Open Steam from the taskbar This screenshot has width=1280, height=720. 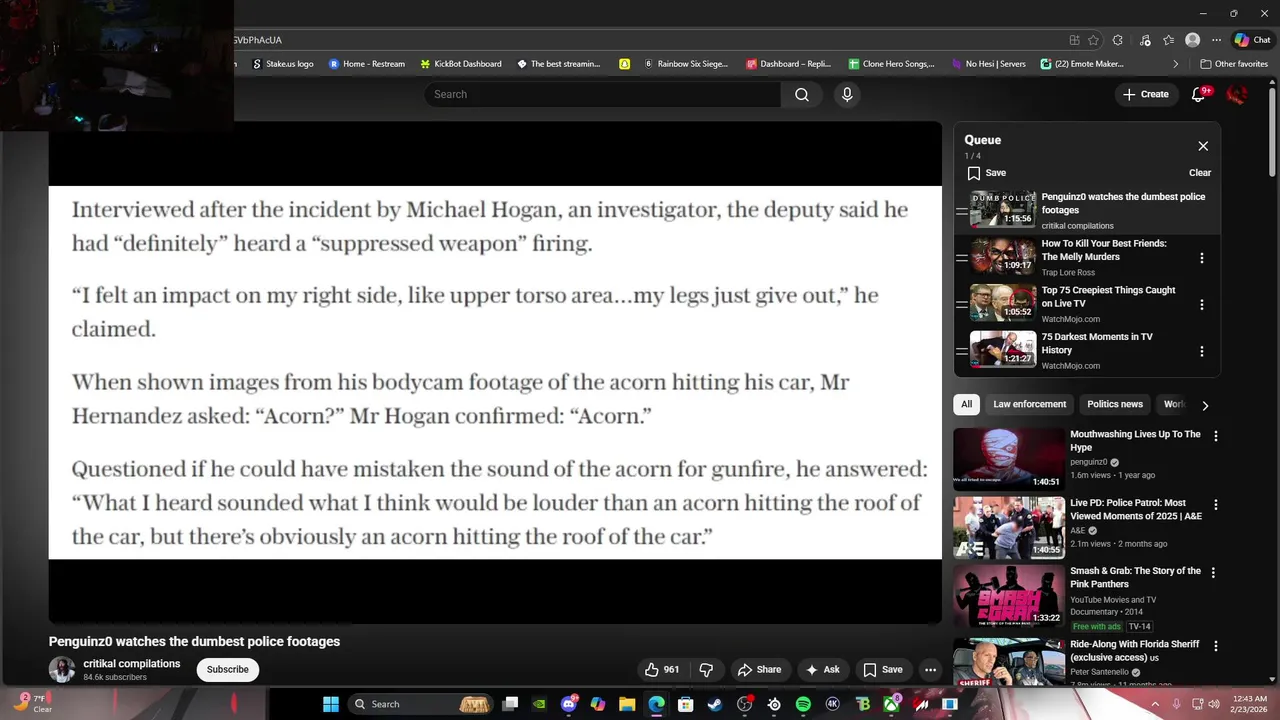715,704
